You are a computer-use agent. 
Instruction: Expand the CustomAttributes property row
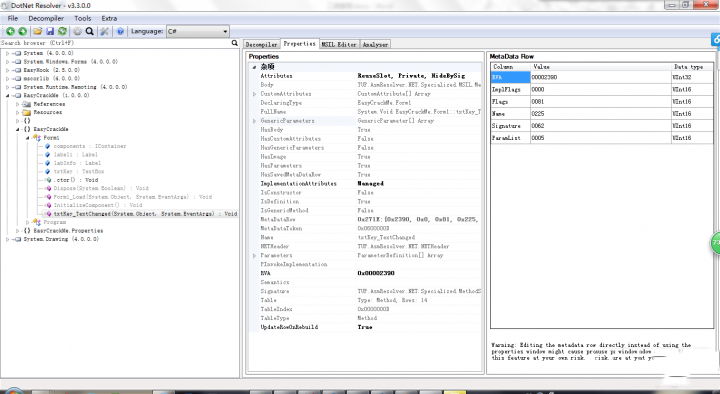(x=254, y=94)
